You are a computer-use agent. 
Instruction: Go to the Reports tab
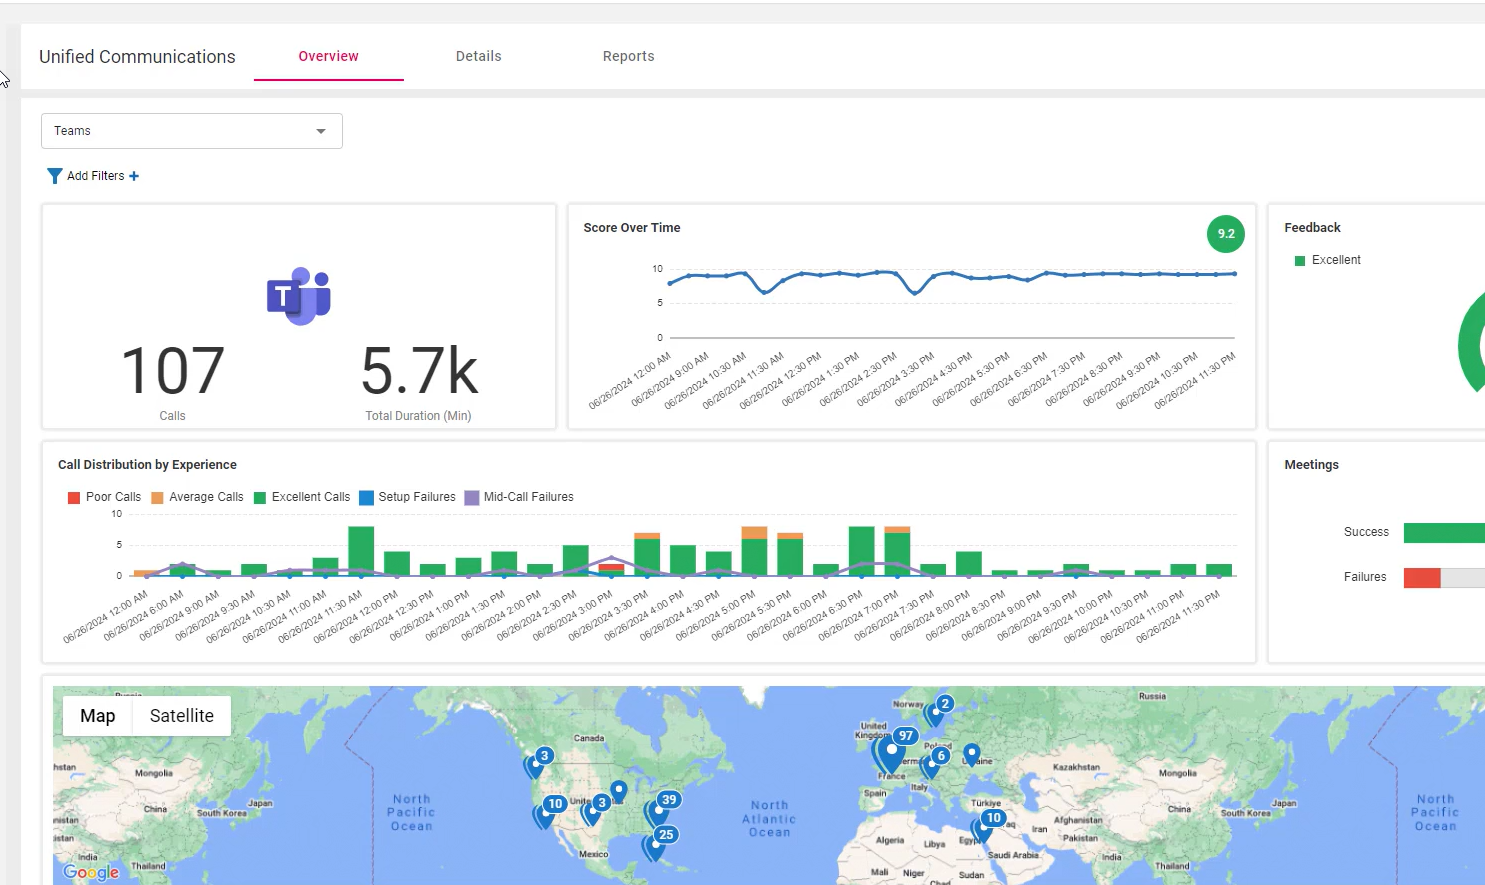pos(628,56)
